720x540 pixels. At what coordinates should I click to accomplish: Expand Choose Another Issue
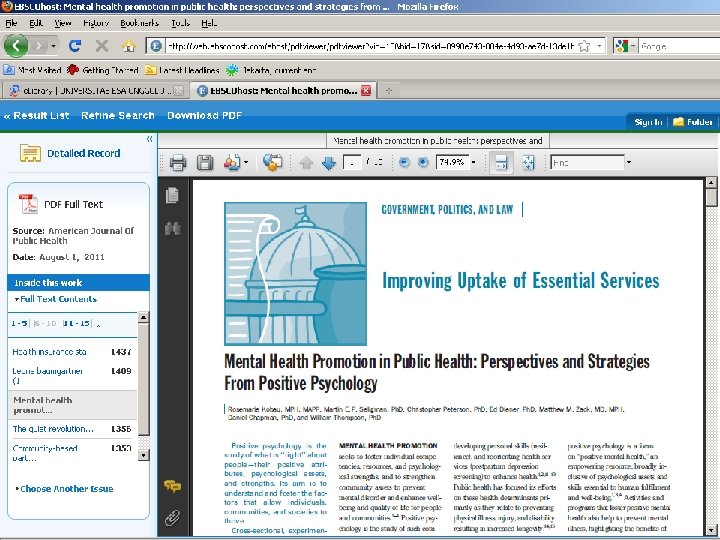pyautogui.click(x=64, y=489)
